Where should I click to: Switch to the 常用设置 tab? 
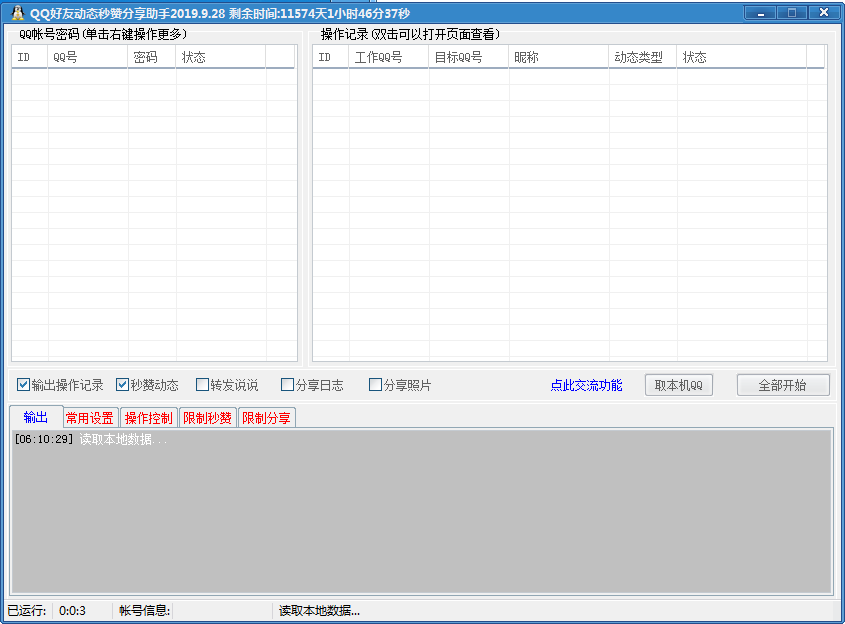pyautogui.click(x=90, y=418)
